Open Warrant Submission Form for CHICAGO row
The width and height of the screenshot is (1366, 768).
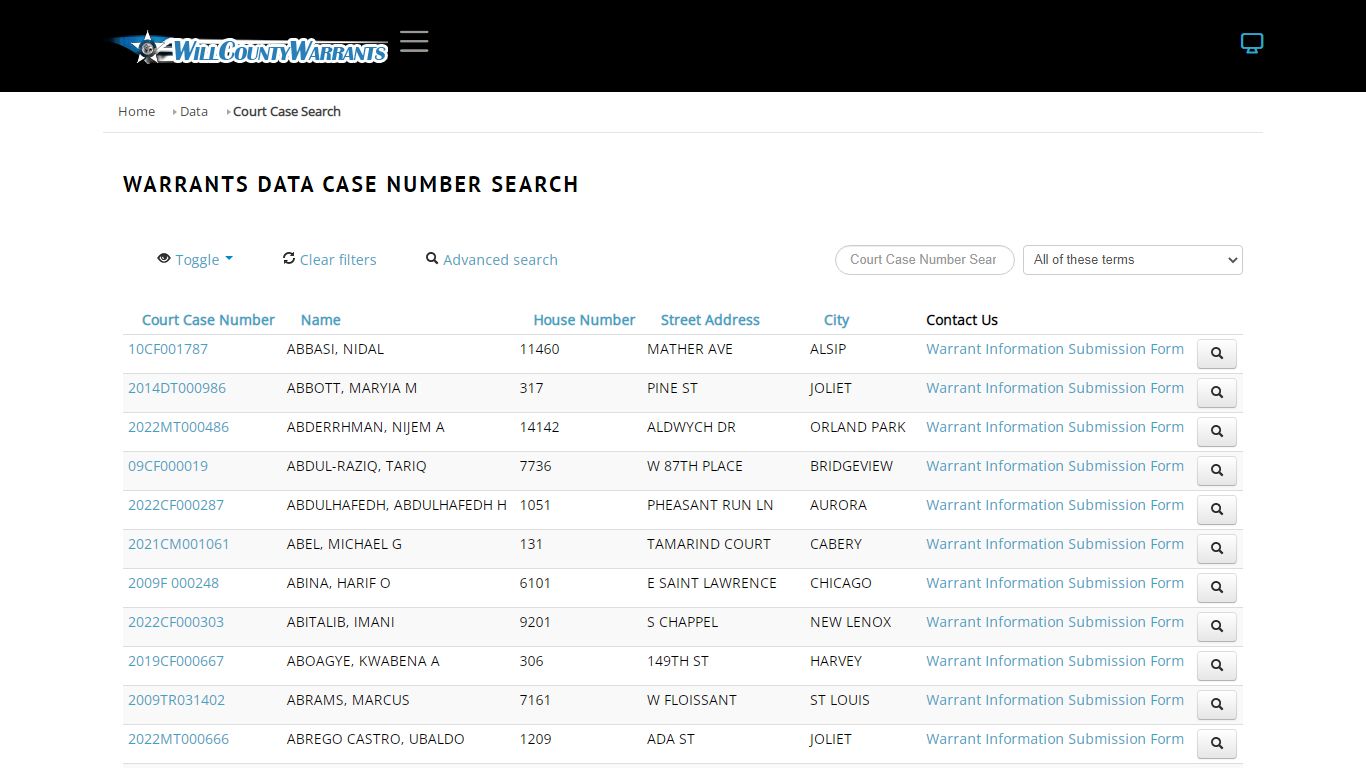pos(1055,583)
